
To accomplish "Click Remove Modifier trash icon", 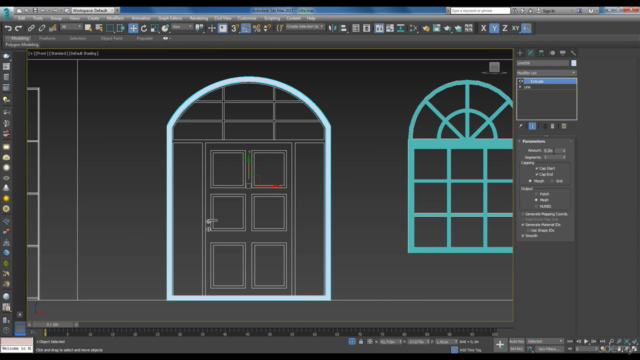I will pyautogui.click(x=553, y=126).
